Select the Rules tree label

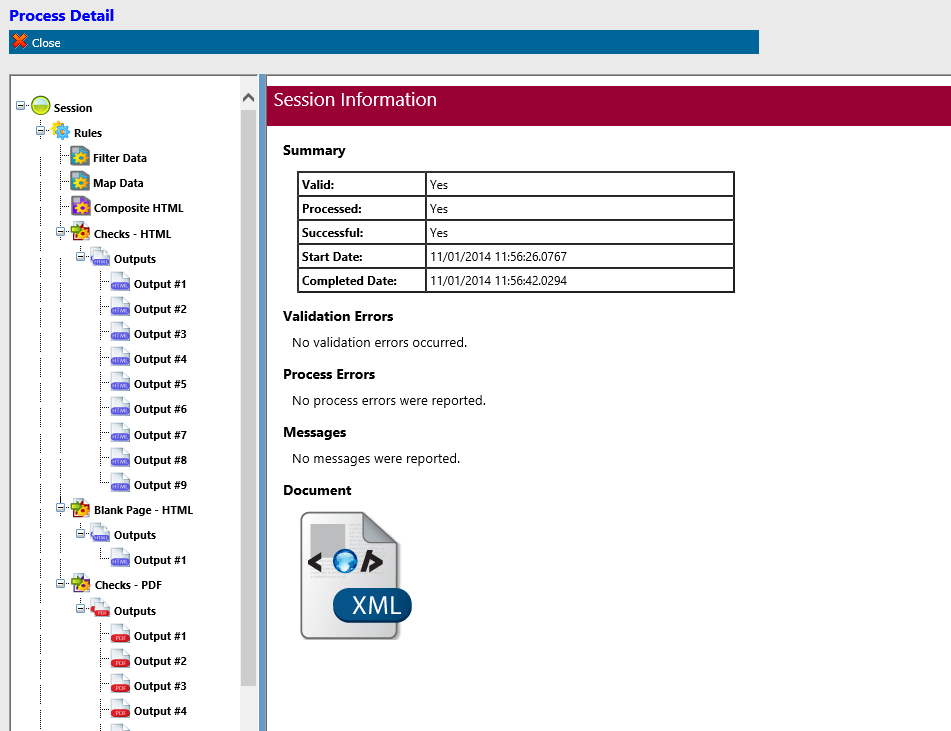click(88, 133)
